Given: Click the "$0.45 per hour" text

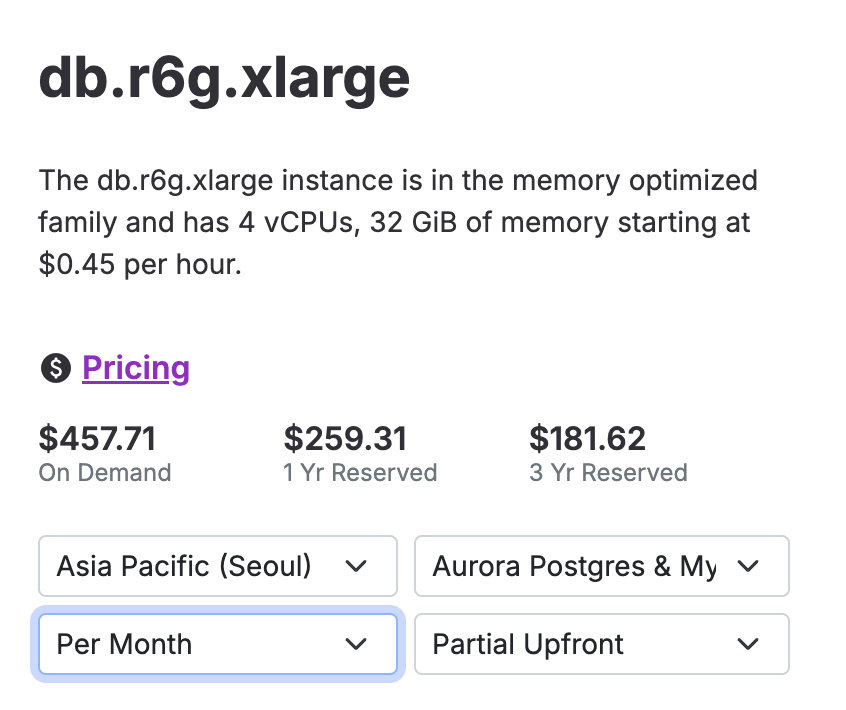Looking at the screenshot, I should pos(140,266).
